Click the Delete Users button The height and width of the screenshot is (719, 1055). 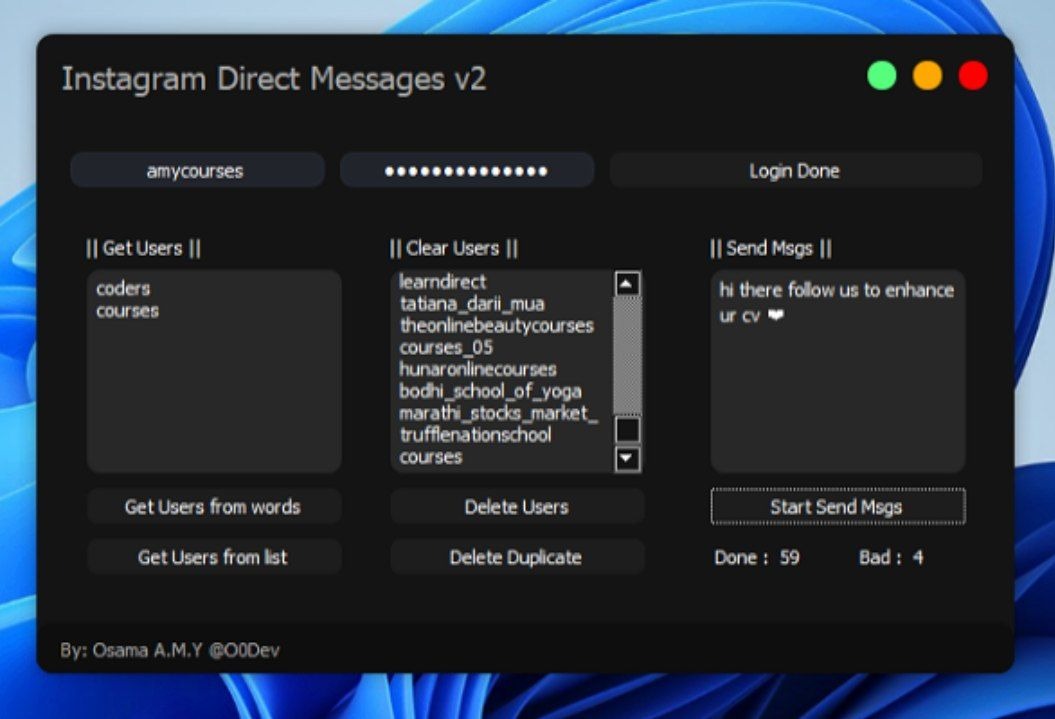tap(517, 506)
